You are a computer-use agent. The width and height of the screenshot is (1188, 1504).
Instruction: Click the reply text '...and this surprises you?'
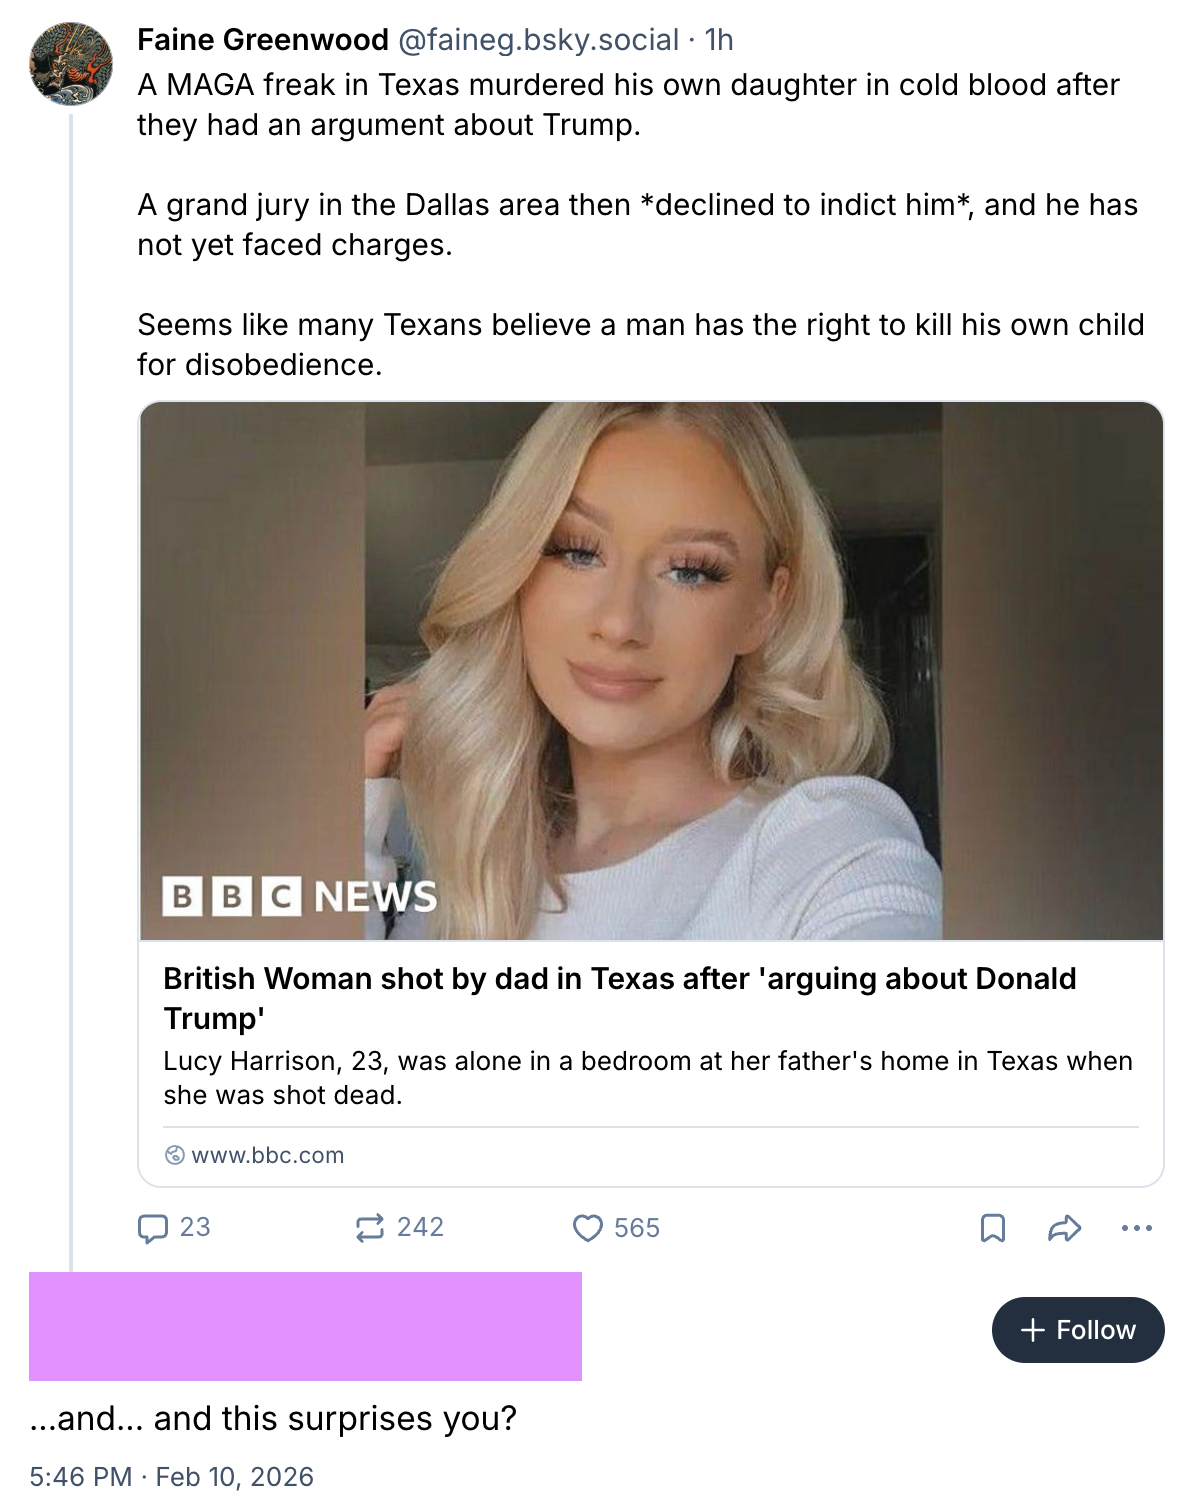point(273,1418)
